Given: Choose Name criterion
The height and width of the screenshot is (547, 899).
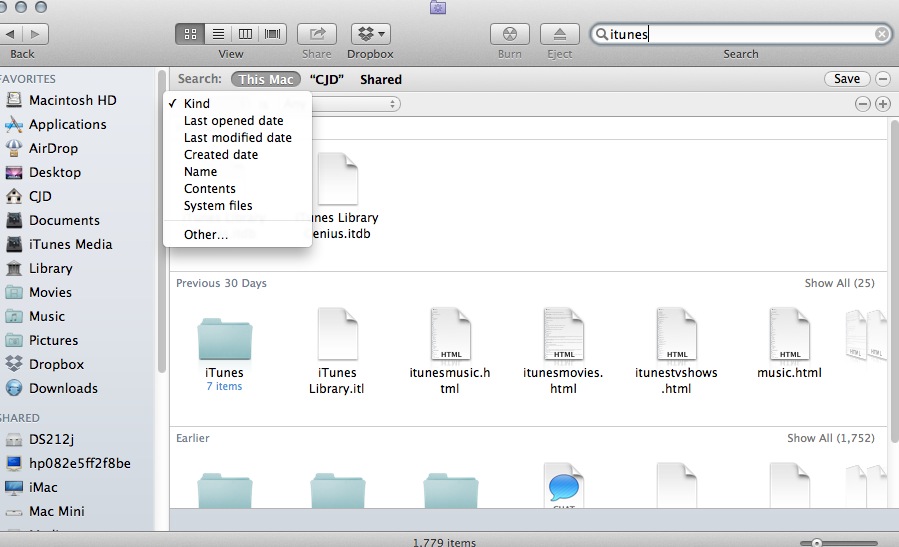Looking at the screenshot, I should coord(237,171).
